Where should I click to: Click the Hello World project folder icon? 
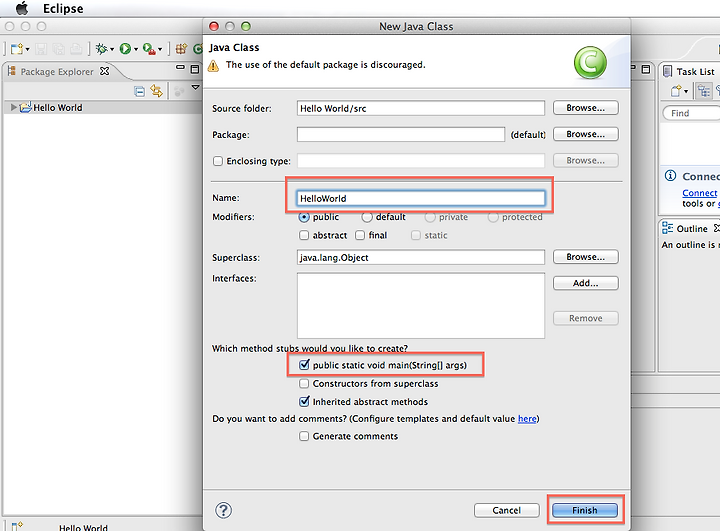point(25,107)
